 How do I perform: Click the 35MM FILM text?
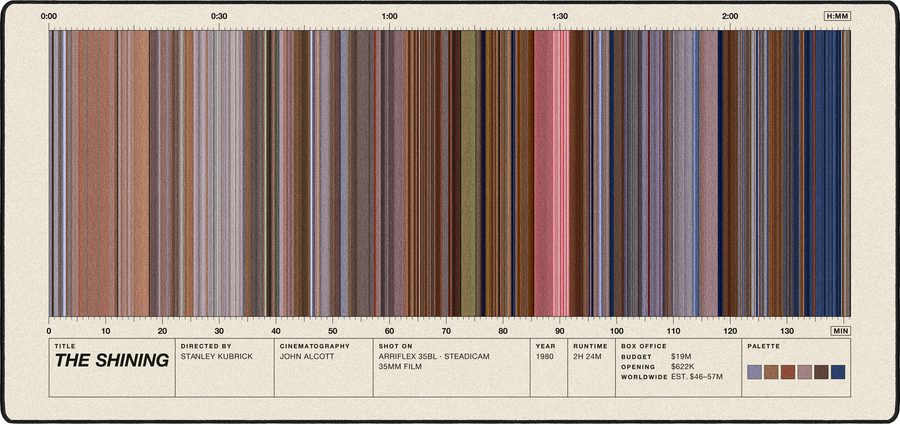pyautogui.click(x=400, y=366)
